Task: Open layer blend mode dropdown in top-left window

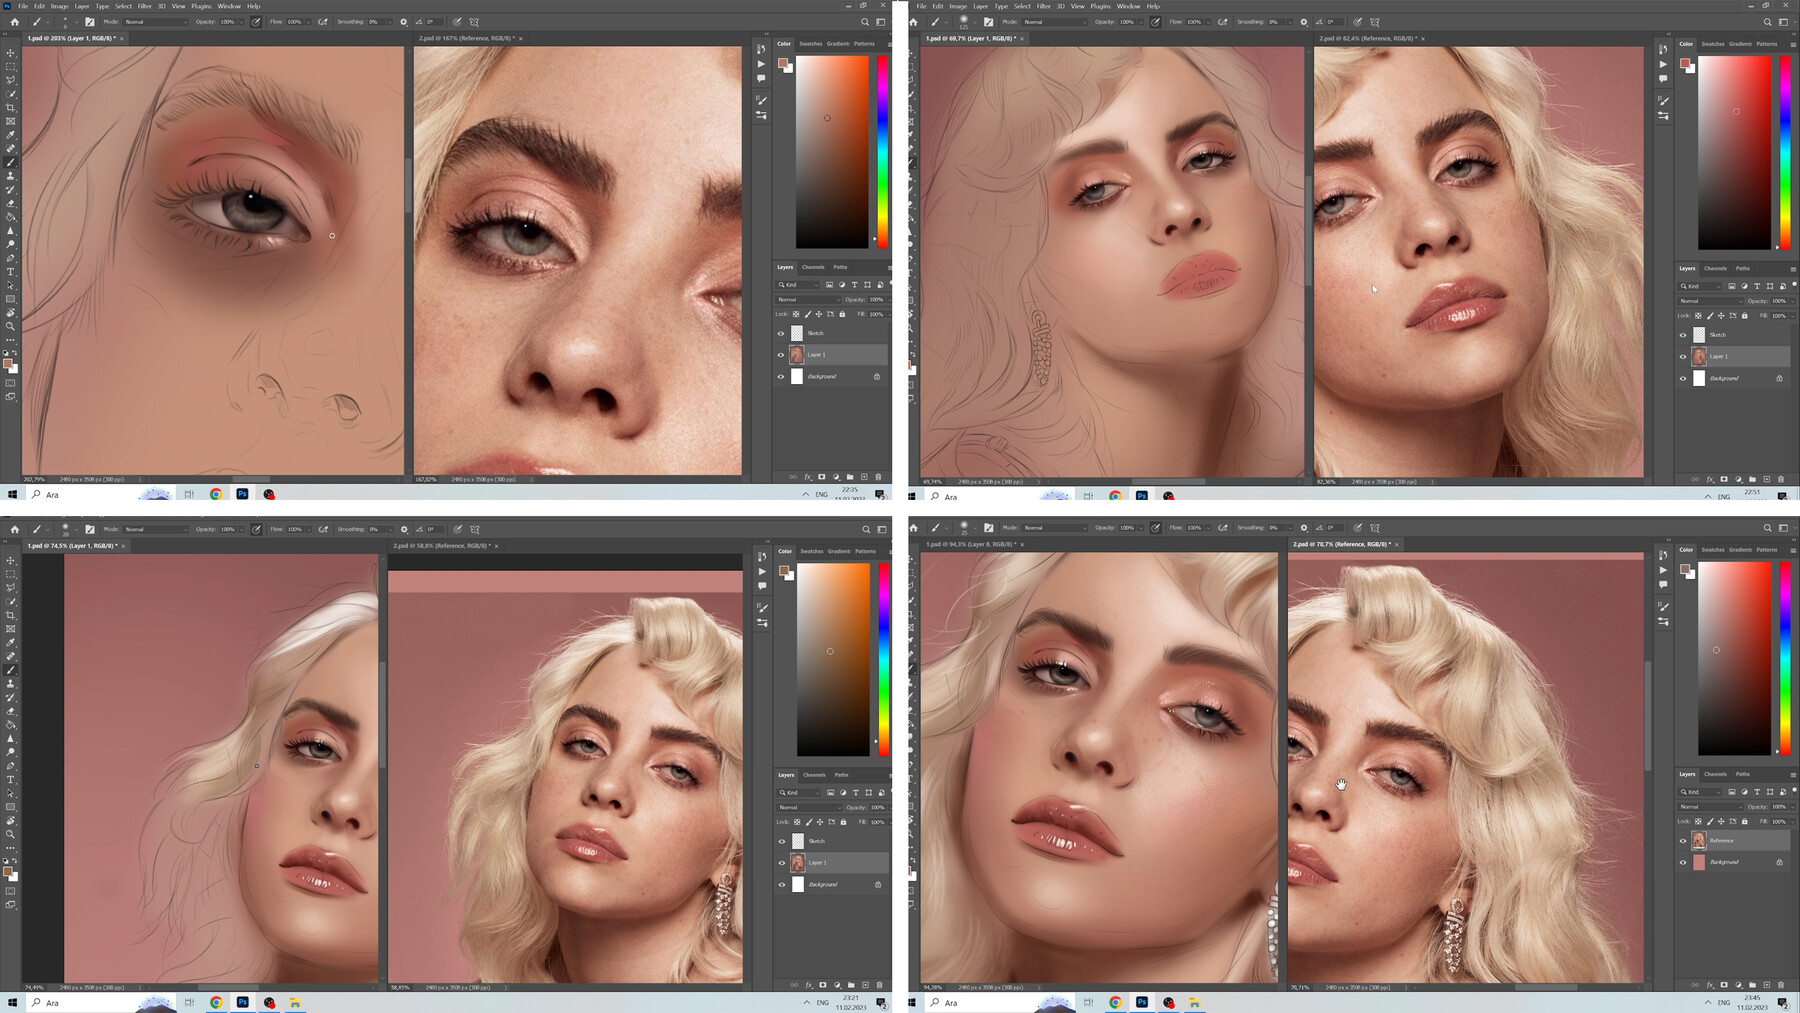Action: (808, 299)
